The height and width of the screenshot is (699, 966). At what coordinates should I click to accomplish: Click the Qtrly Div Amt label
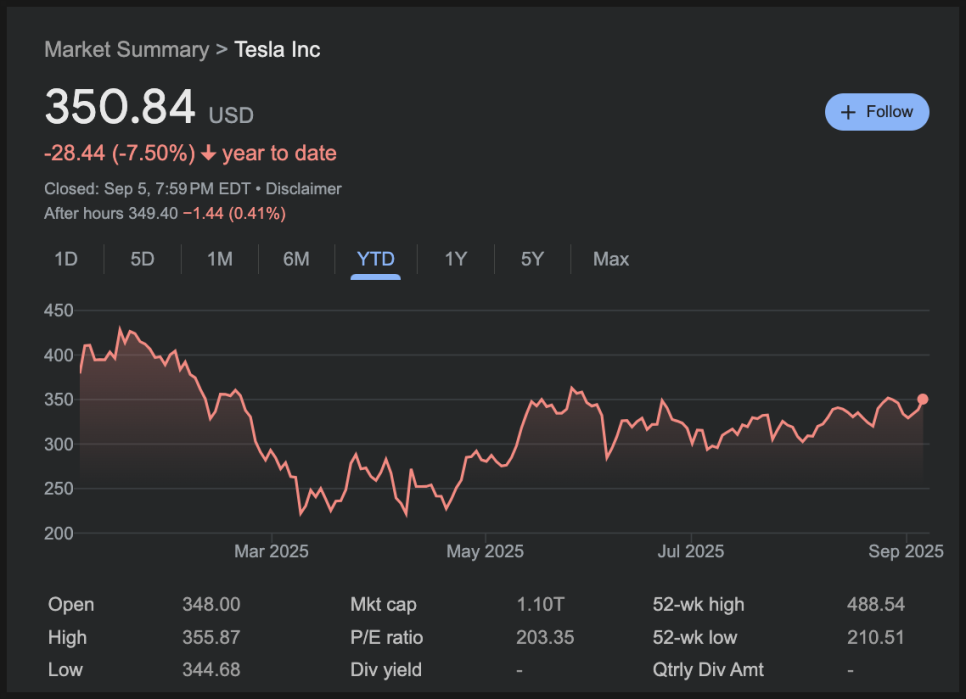click(x=708, y=669)
